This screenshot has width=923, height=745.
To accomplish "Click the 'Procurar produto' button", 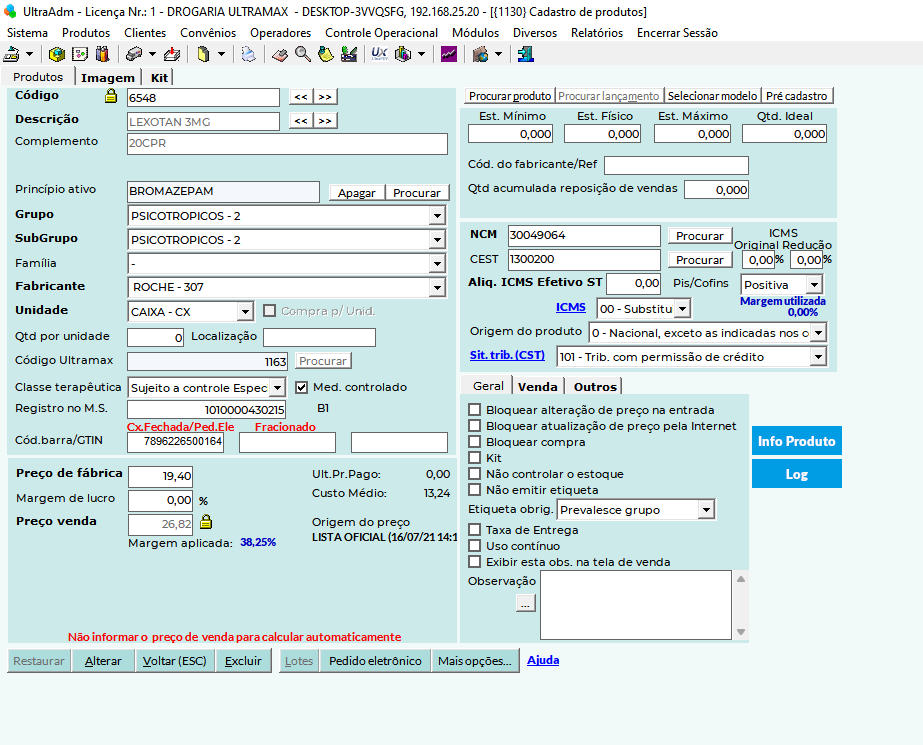I will tap(510, 96).
